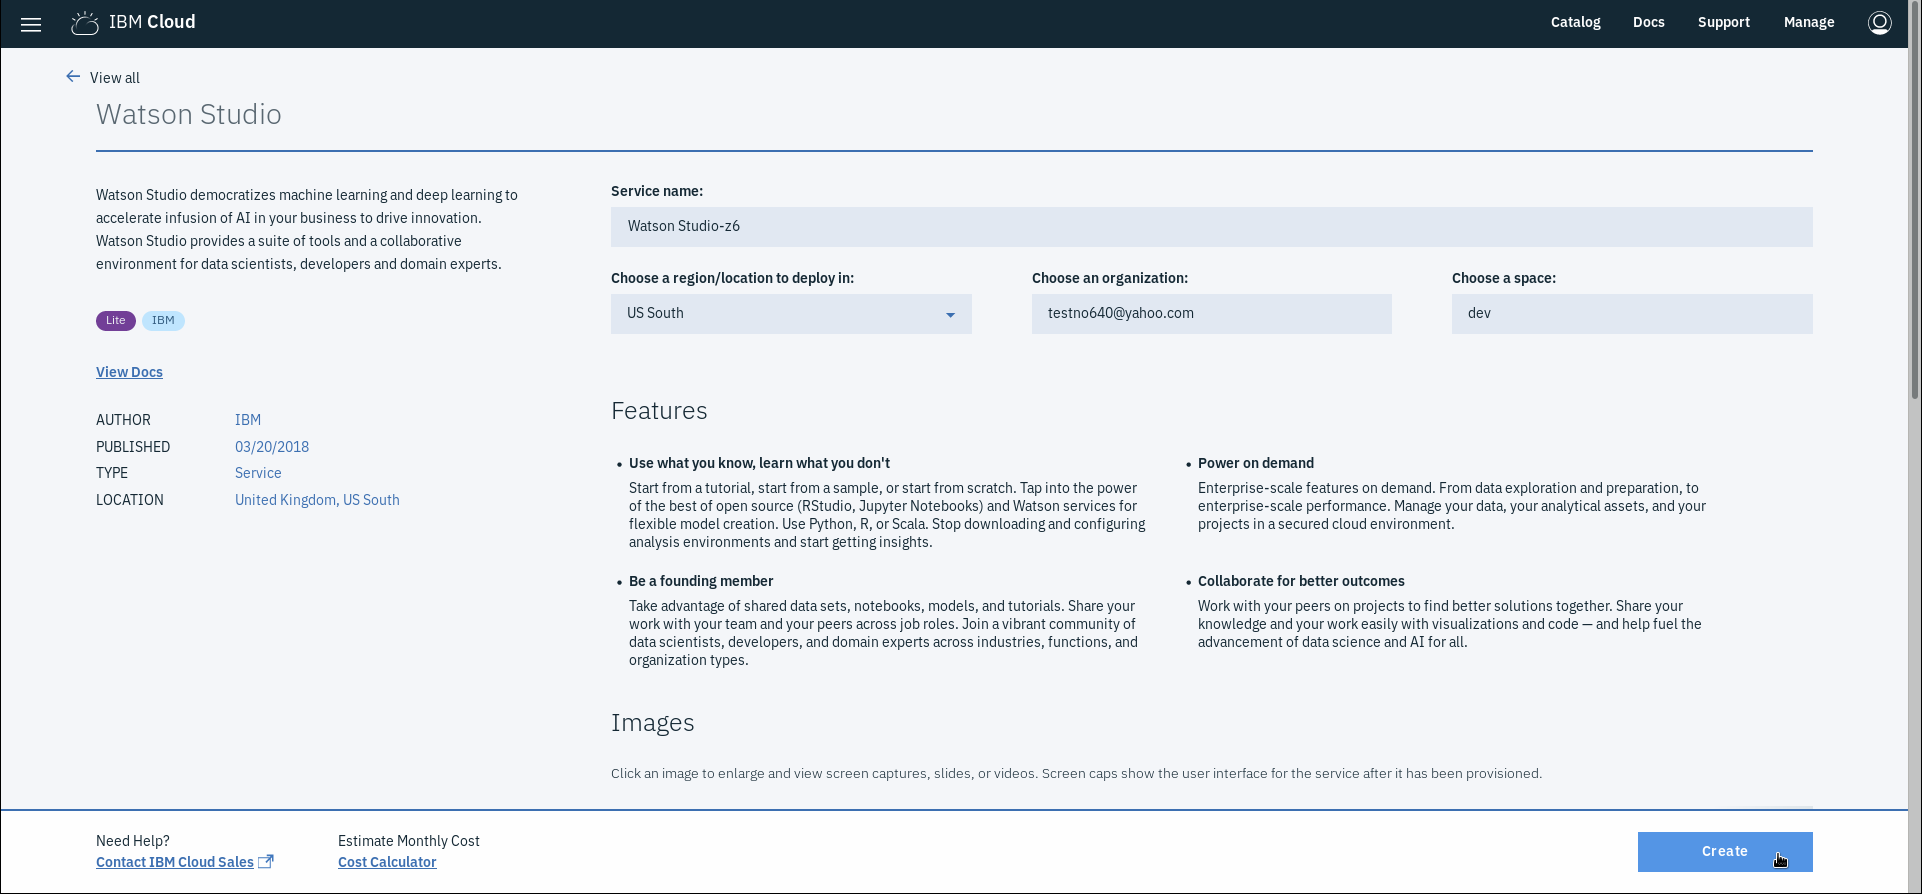Open the hamburger navigation menu
The height and width of the screenshot is (894, 1922).
(31, 24)
